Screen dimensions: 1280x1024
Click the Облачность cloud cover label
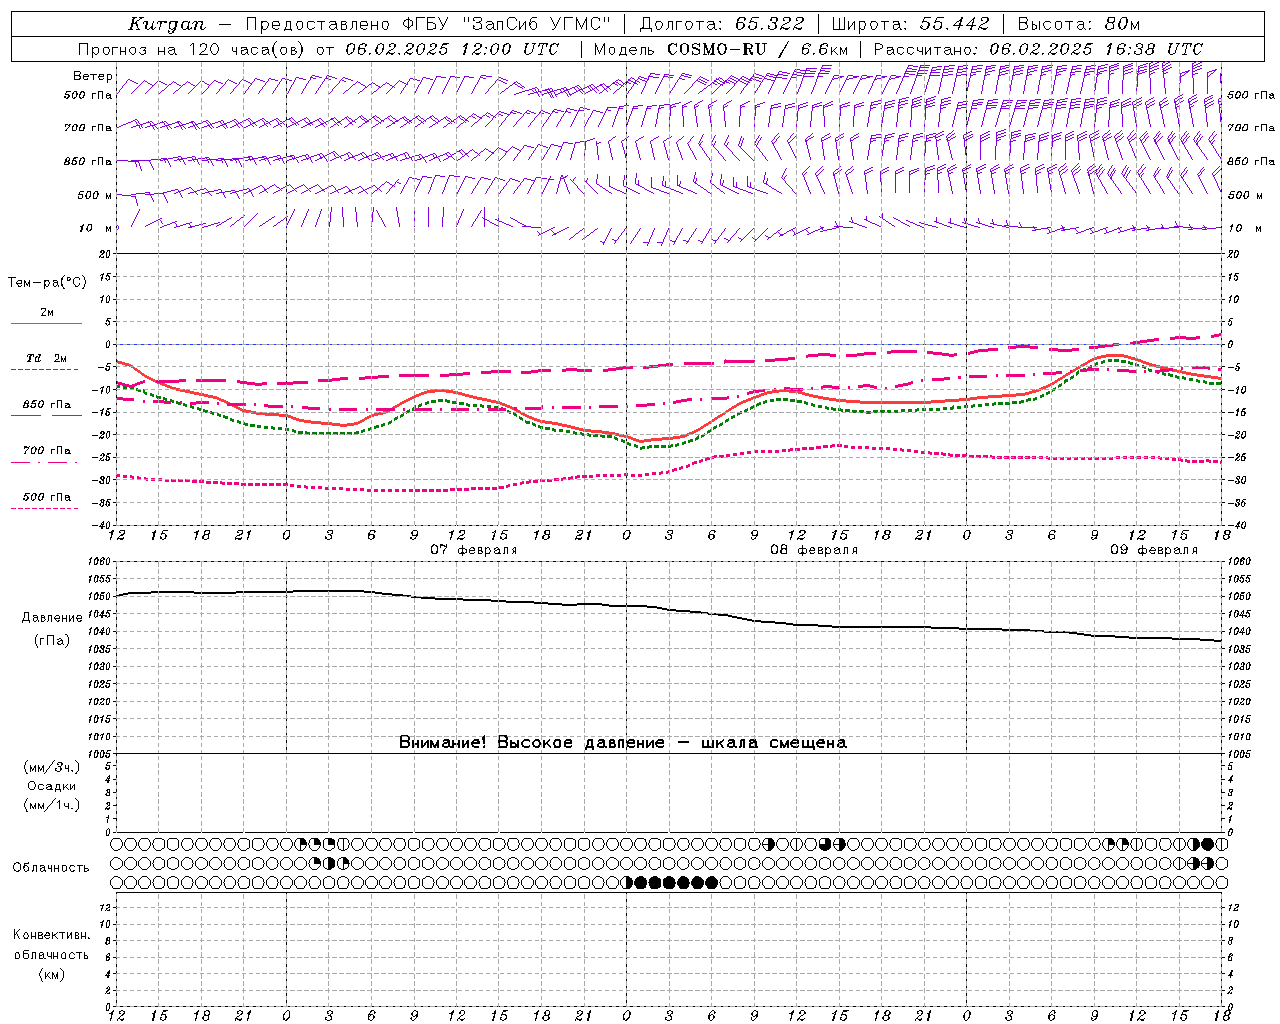coord(51,868)
